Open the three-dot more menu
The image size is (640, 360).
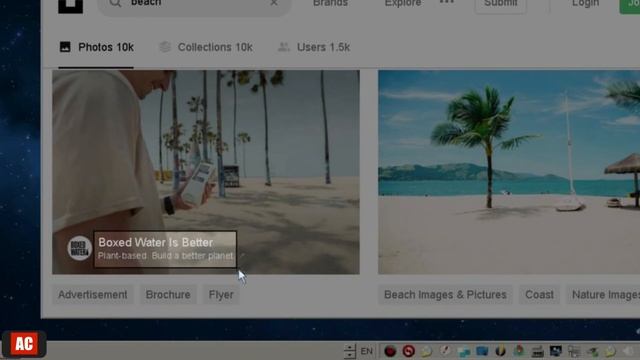tap(447, 2)
